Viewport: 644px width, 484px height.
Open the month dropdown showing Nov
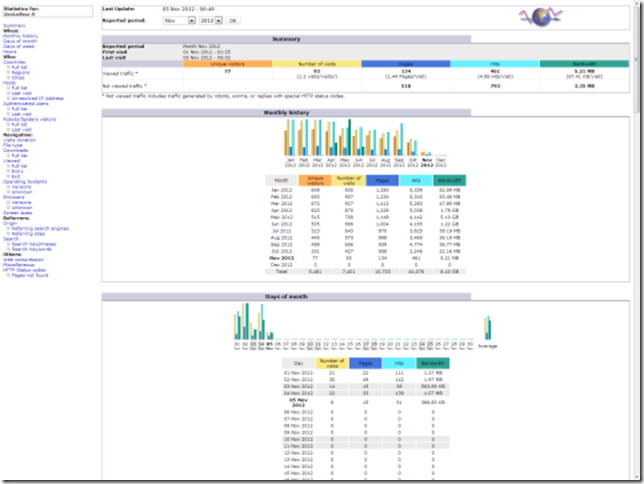click(x=179, y=21)
